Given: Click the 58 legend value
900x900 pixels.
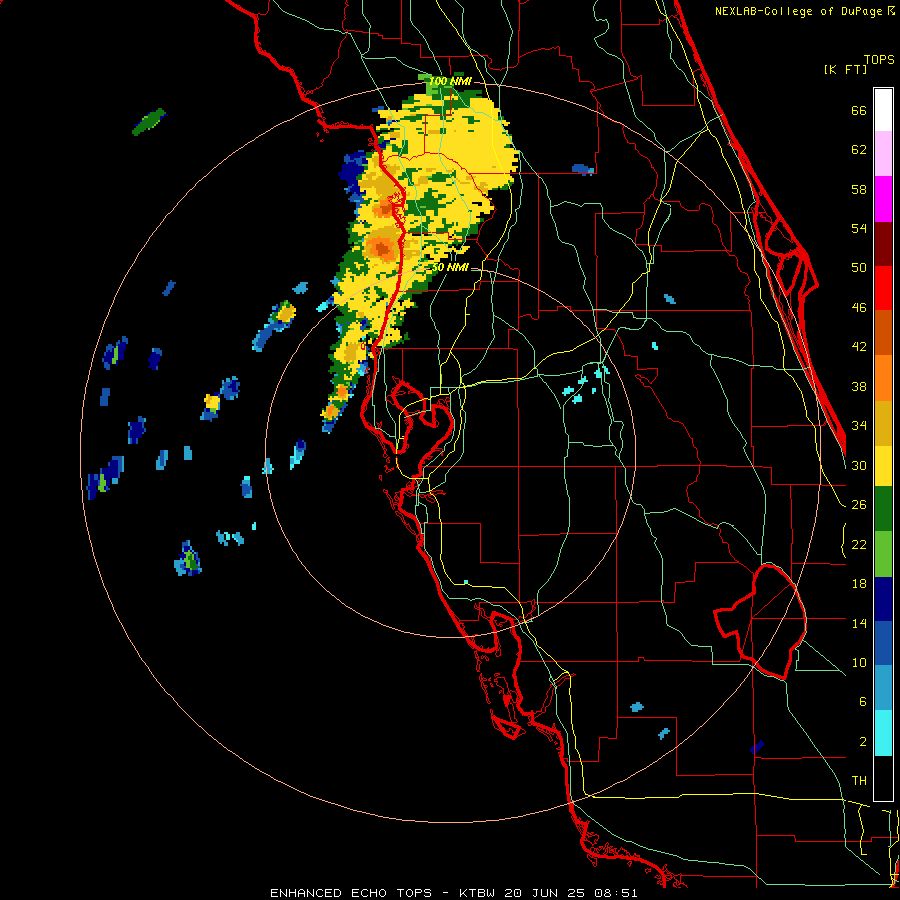Looking at the screenshot, I should tap(859, 189).
